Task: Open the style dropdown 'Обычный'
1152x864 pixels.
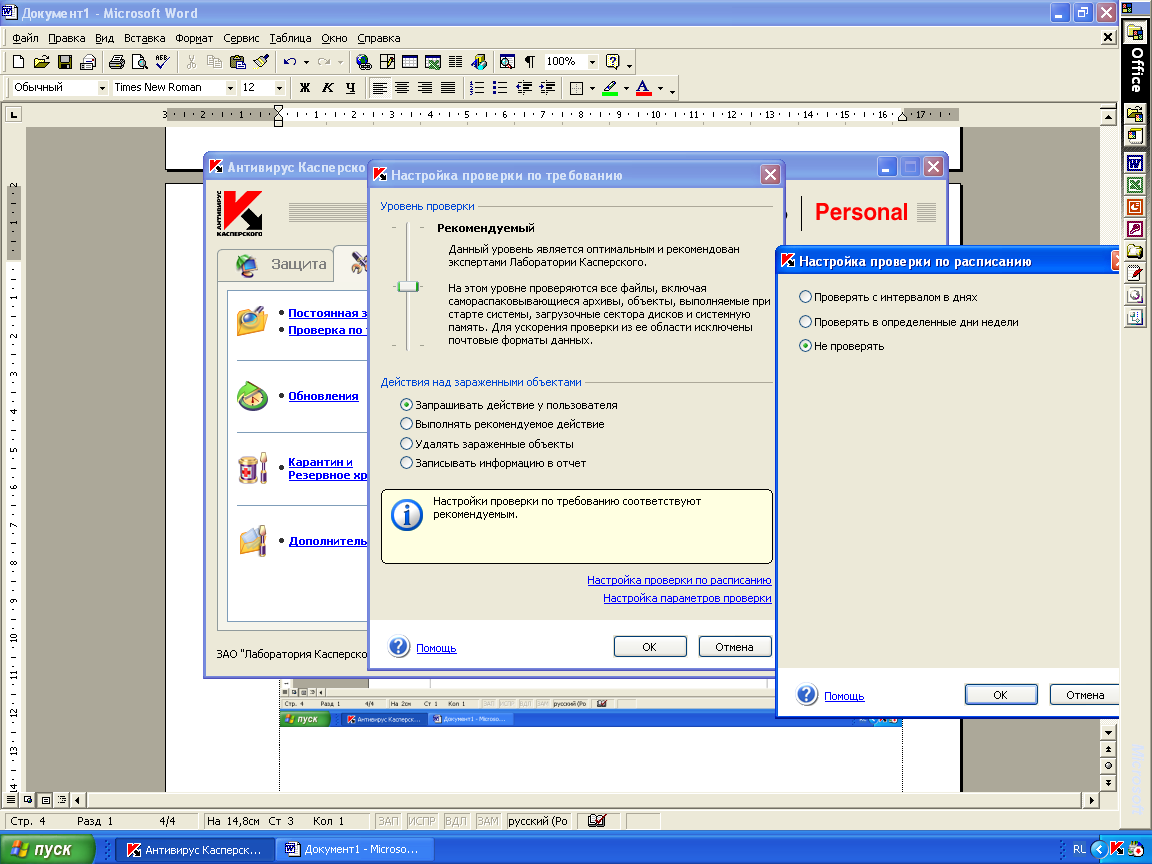Action: click(x=102, y=88)
